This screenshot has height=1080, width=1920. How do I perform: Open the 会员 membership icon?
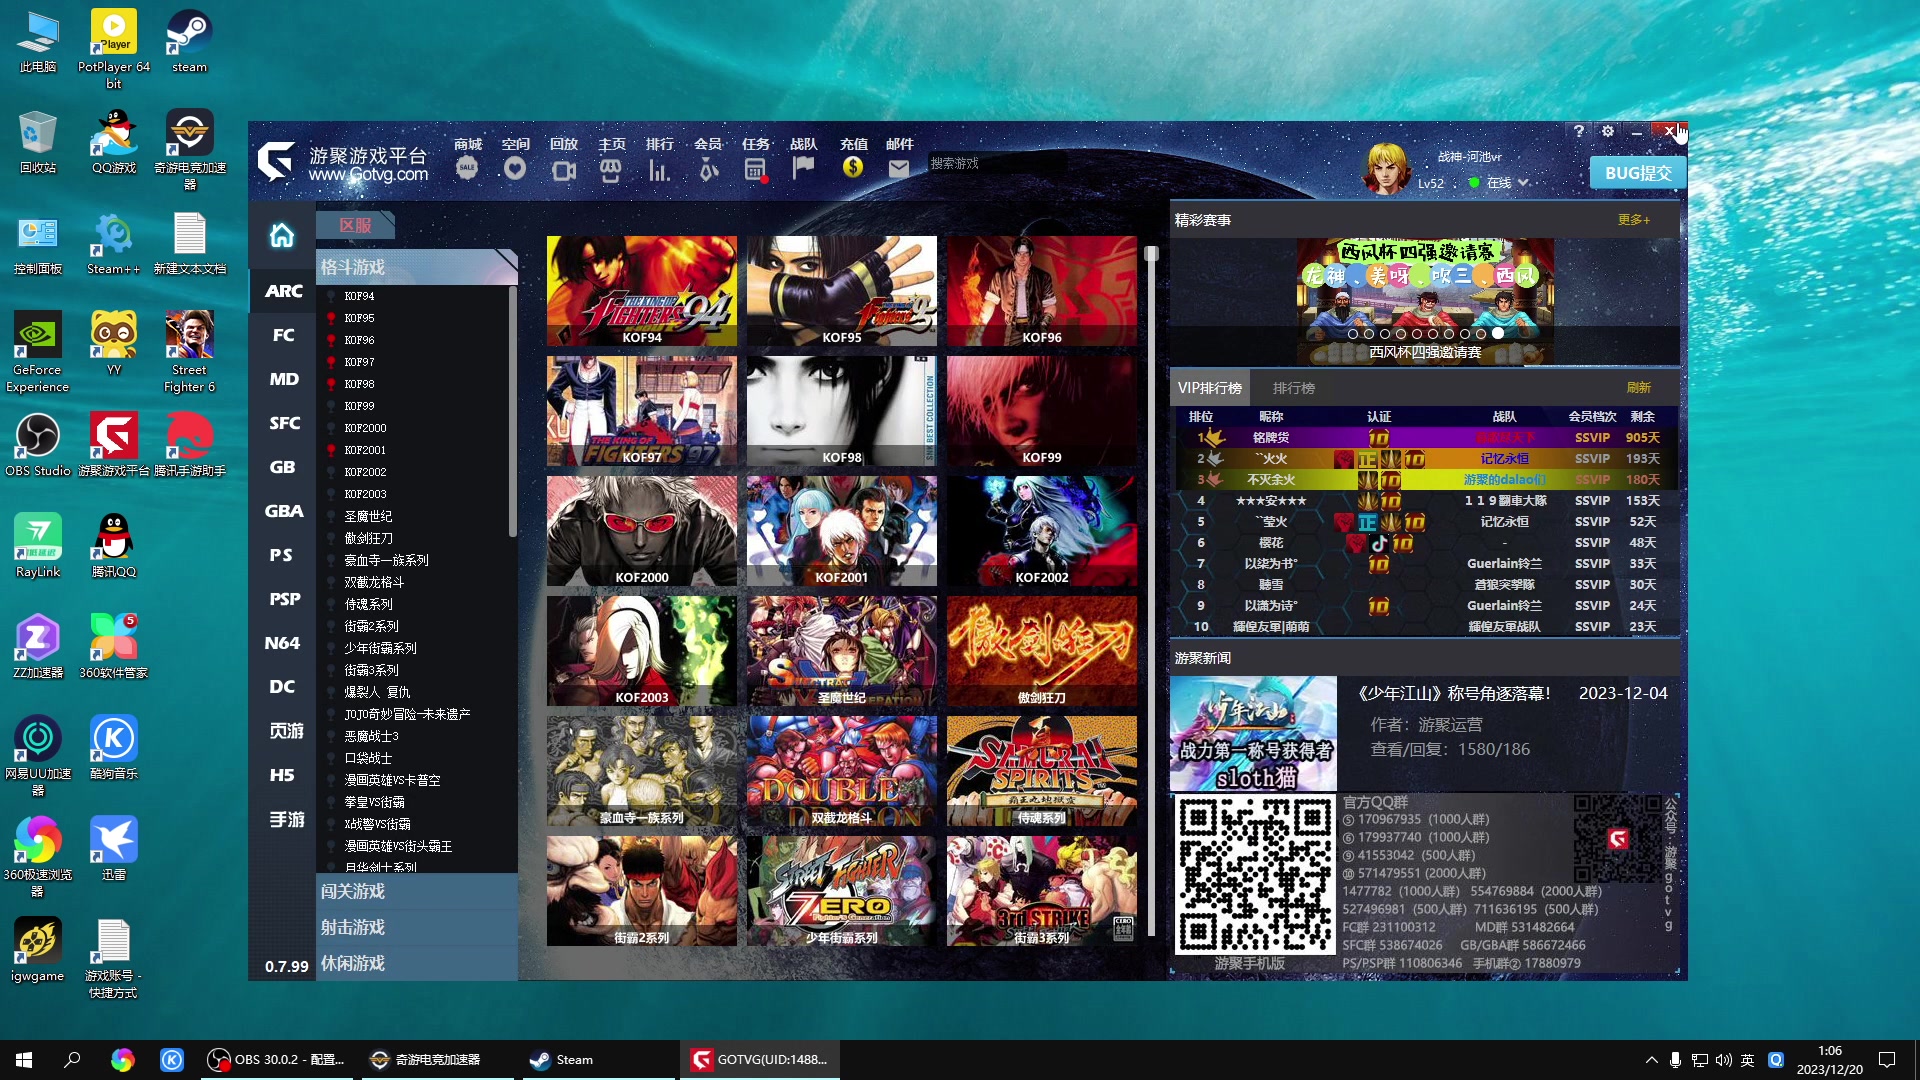point(708,169)
